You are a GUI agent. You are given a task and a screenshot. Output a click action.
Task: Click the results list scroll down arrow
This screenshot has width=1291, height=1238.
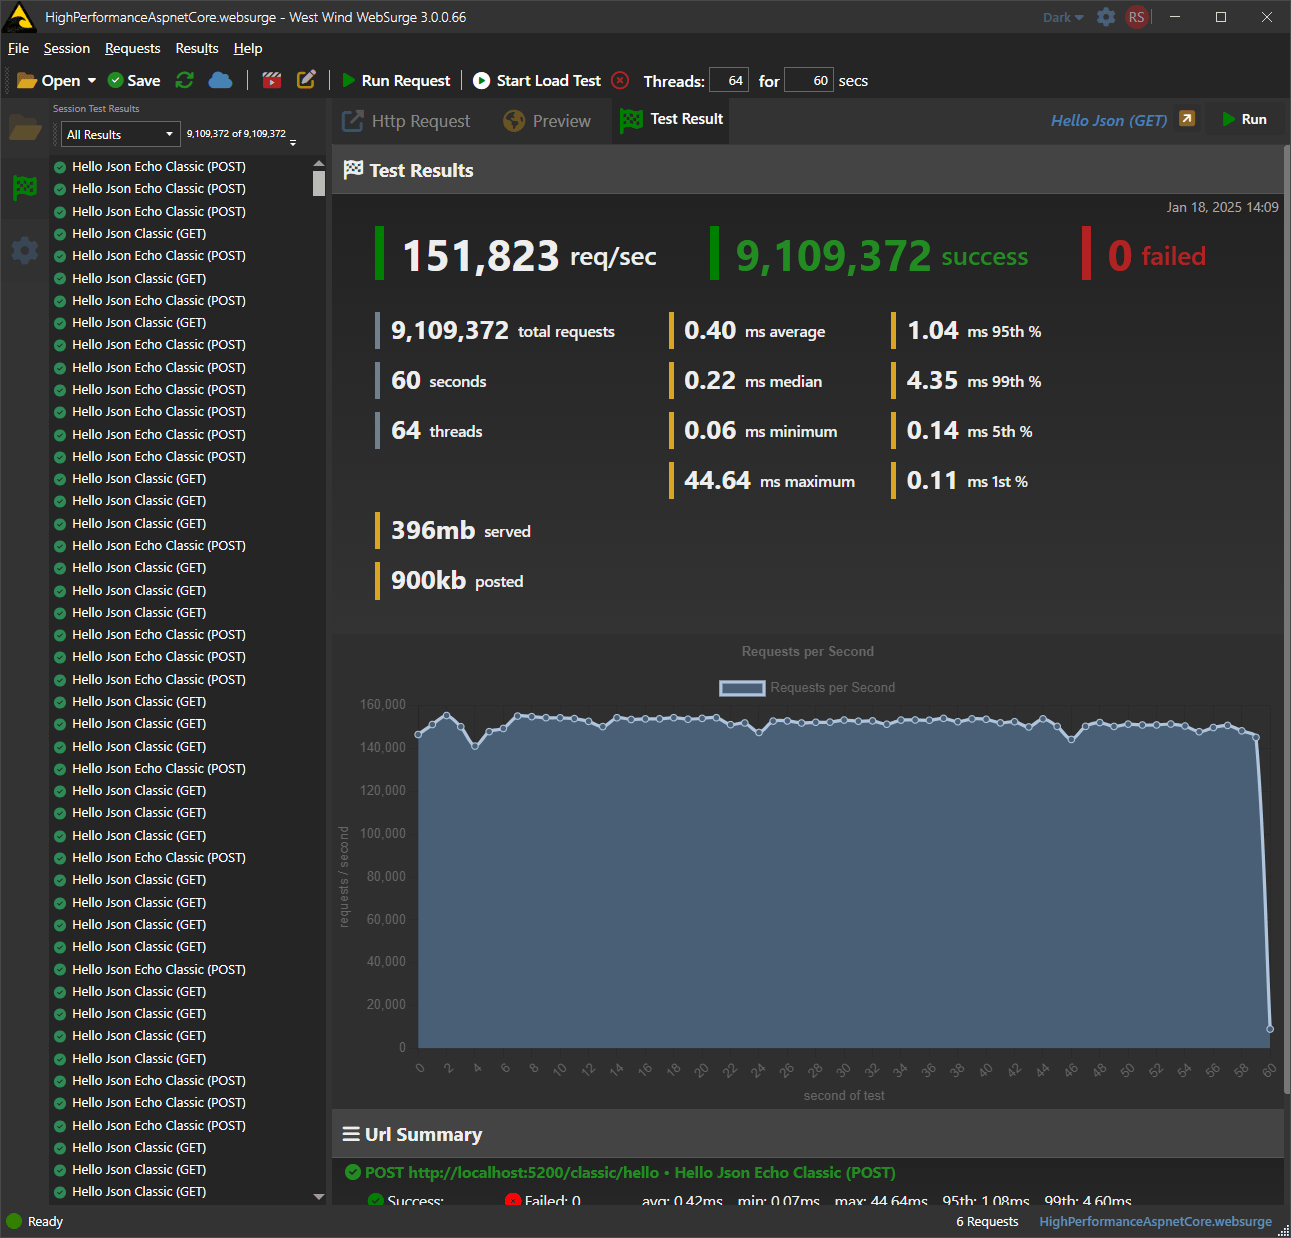coord(319,1196)
